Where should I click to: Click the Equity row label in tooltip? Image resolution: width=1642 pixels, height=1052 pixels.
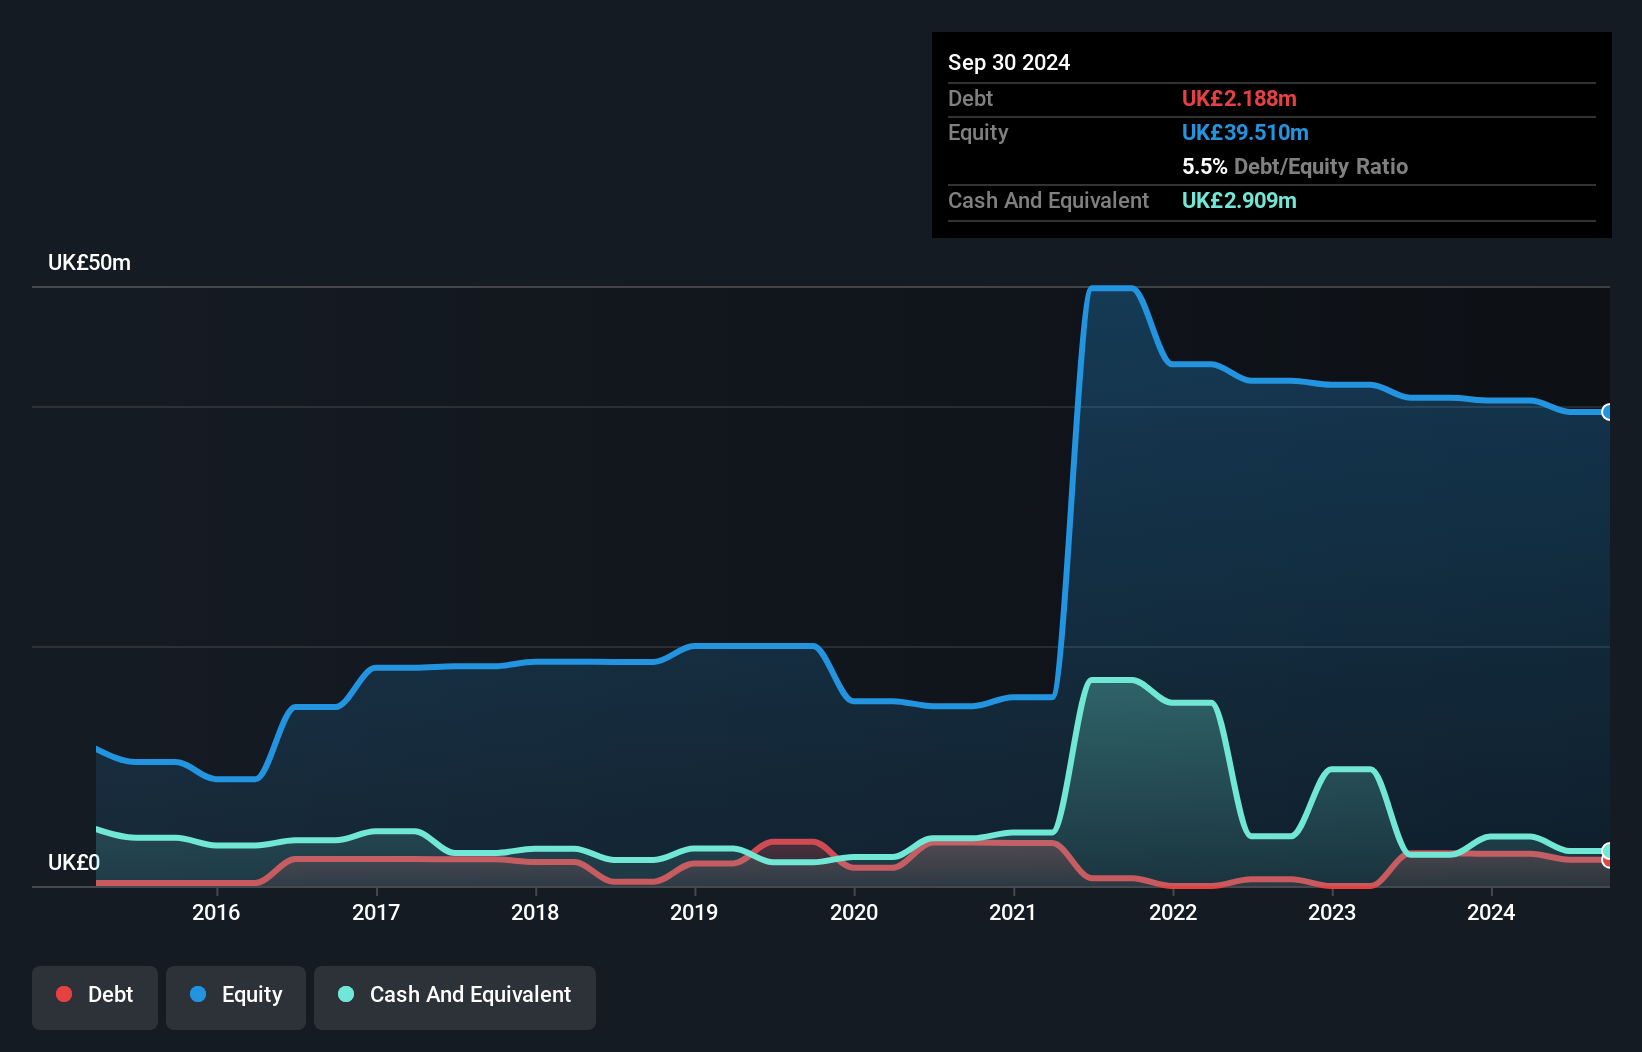coord(978,132)
